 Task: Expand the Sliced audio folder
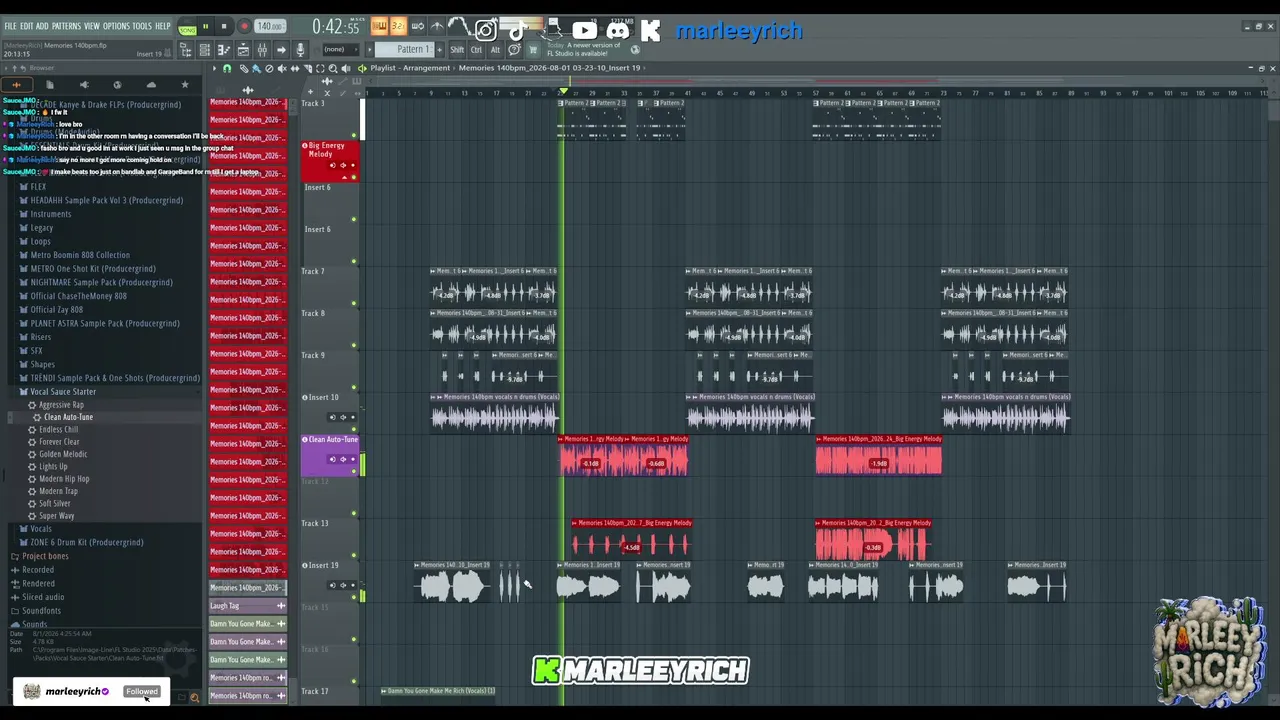coord(43,597)
